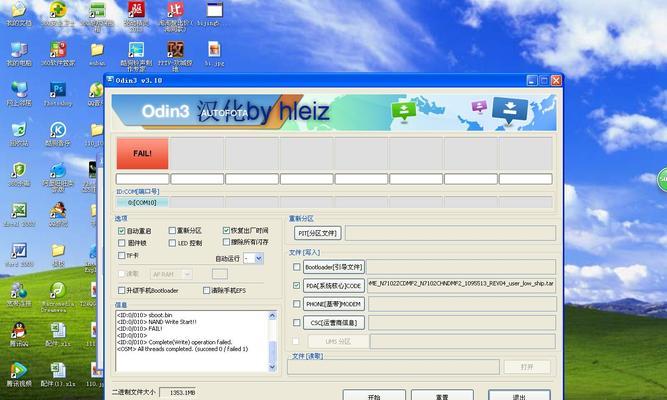Open 宽带连接 network shortcut icon
The width and height of the screenshot is (667, 400).
tap(19, 290)
